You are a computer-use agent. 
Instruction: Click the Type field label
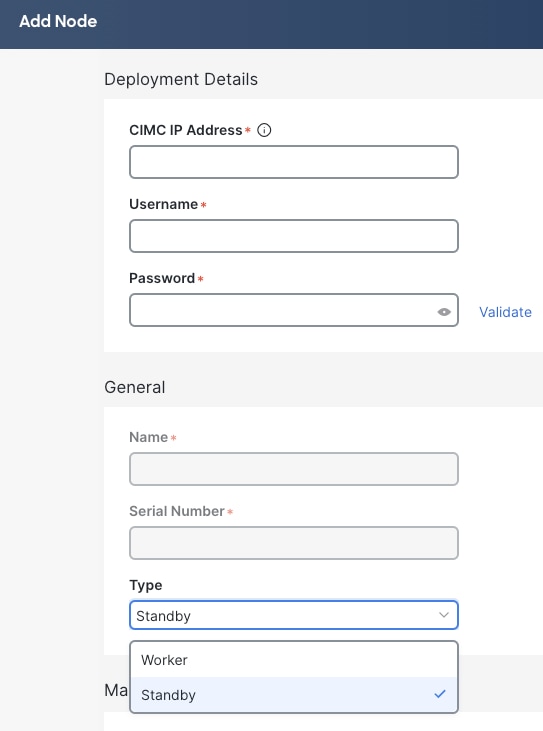pos(146,585)
